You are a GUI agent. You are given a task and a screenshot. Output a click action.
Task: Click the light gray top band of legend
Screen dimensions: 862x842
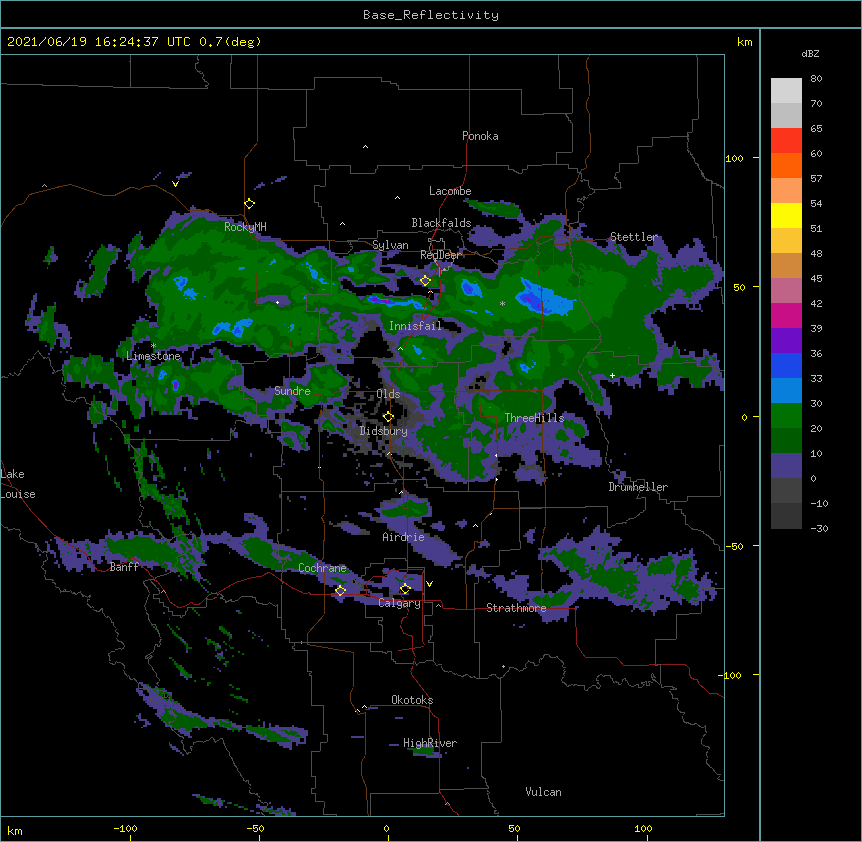786,91
